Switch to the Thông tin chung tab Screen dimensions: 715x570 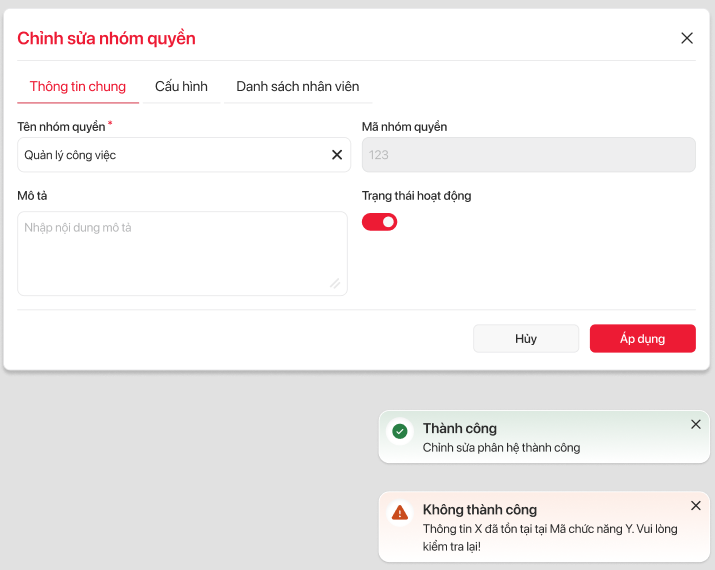pyautogui.click(x=78, y=87)
